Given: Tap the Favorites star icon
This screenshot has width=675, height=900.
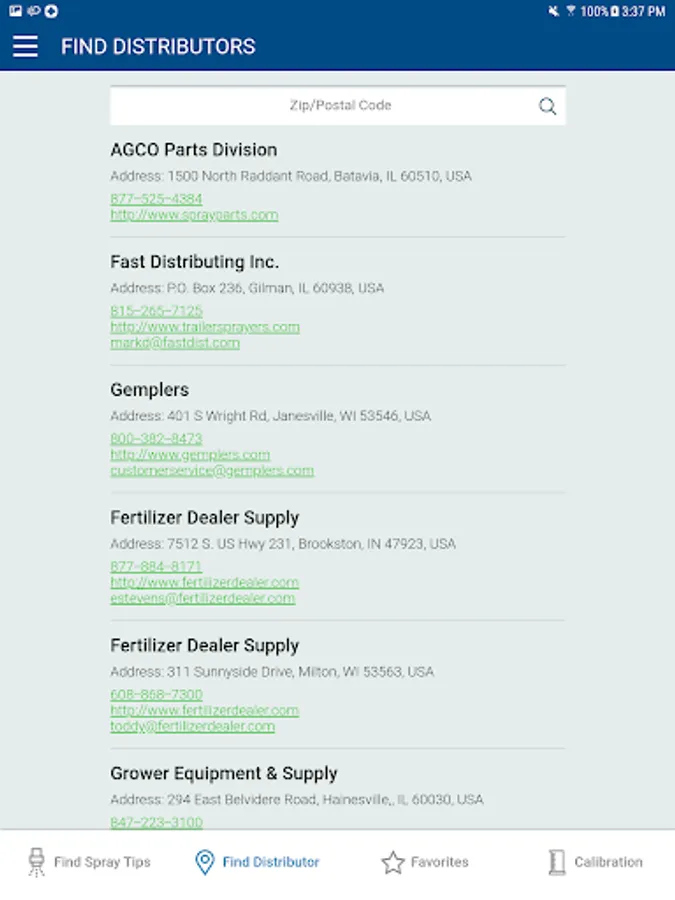Looking at the screenshot, I should [x=393, y=862].
